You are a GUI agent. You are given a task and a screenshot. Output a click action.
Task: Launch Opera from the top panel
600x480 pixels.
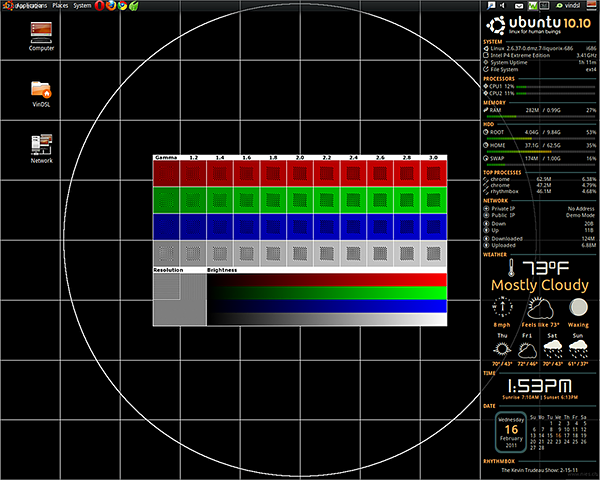[x=99, y=5]
